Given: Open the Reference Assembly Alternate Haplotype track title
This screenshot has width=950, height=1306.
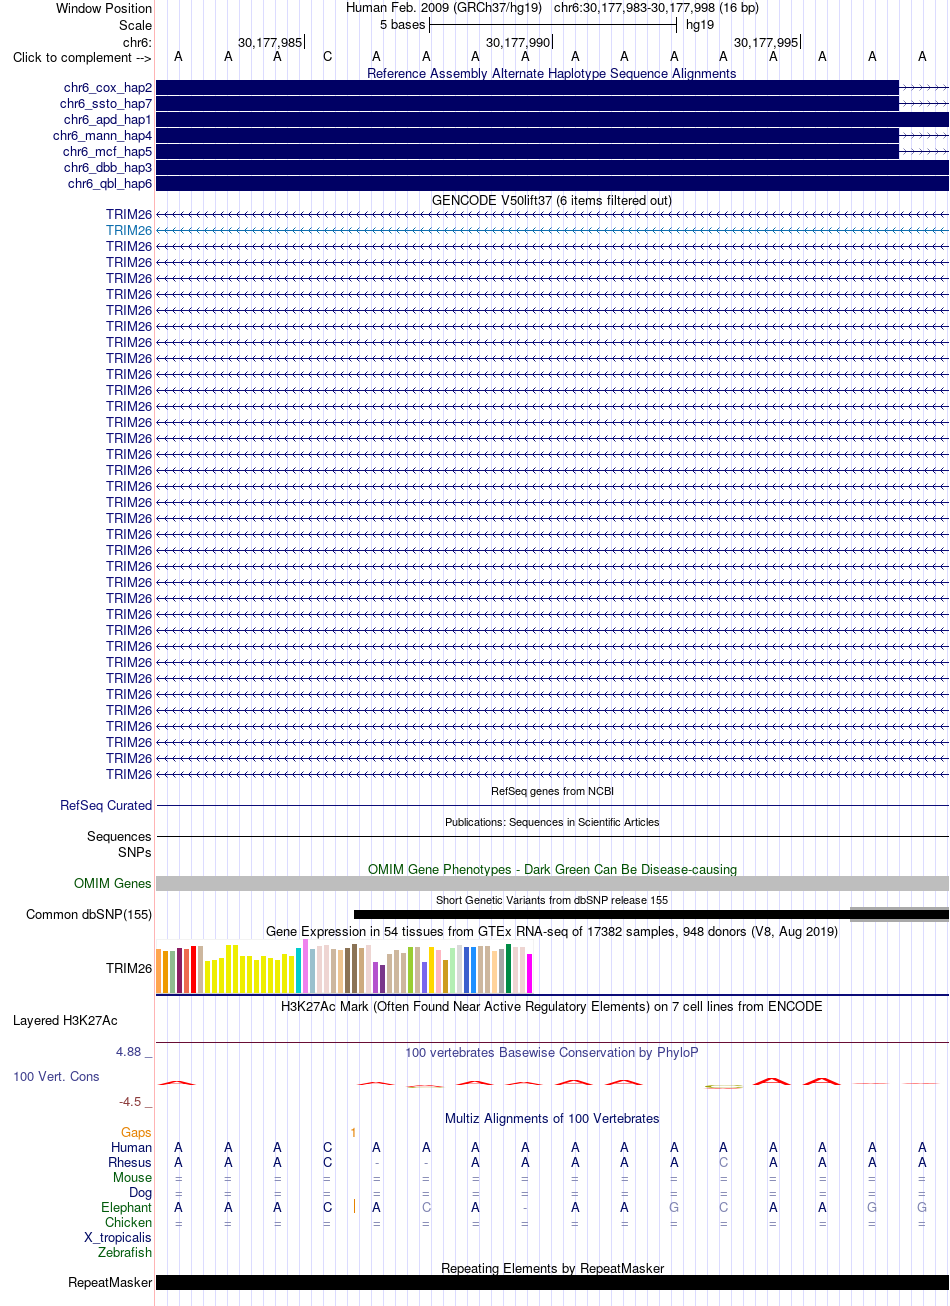Looking at the screenshot, I should coord(552,73).
